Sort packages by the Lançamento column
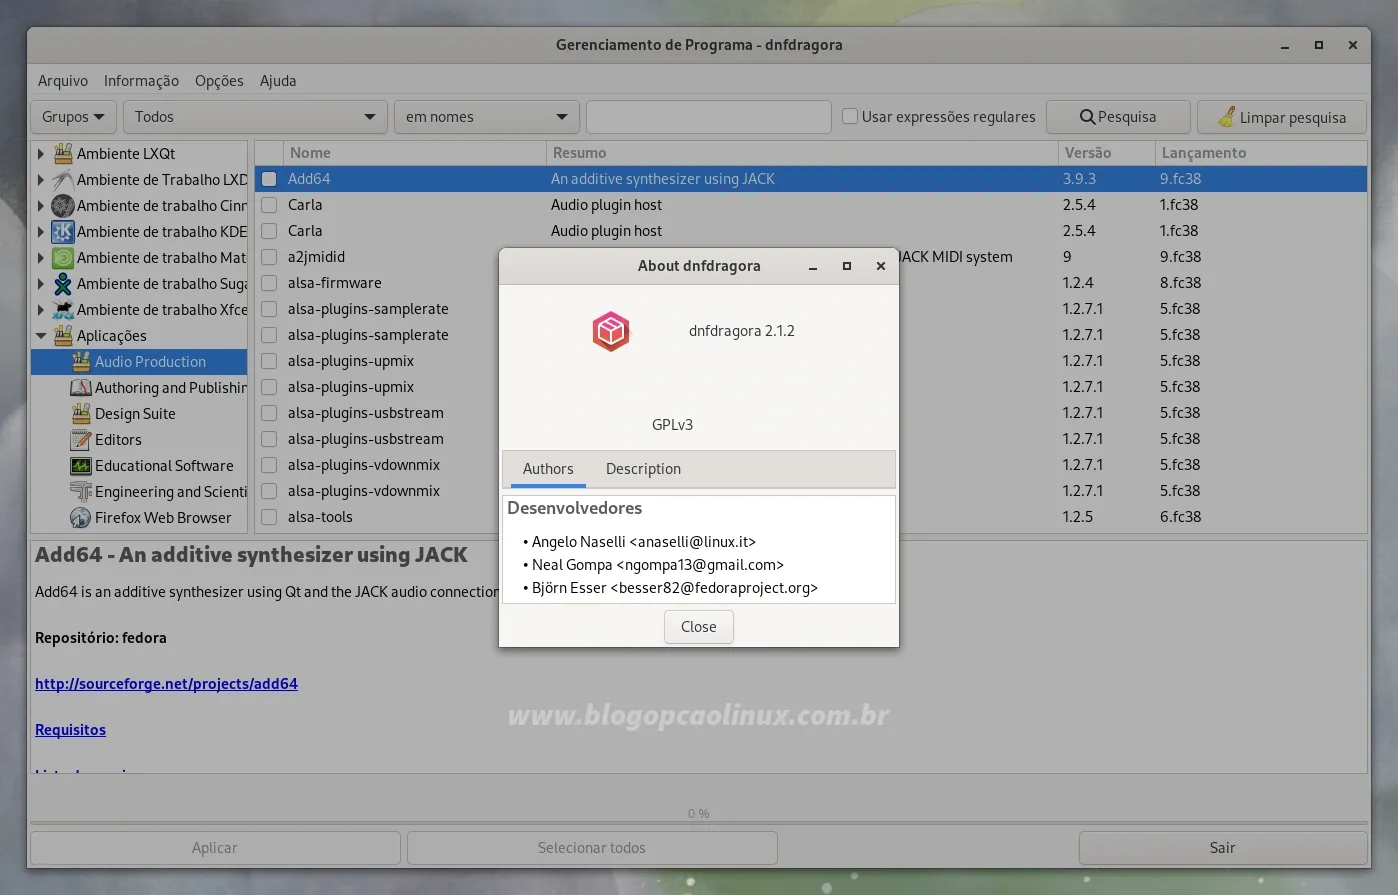This screenshot has width=1398, height=895. tap(1260, 153)
